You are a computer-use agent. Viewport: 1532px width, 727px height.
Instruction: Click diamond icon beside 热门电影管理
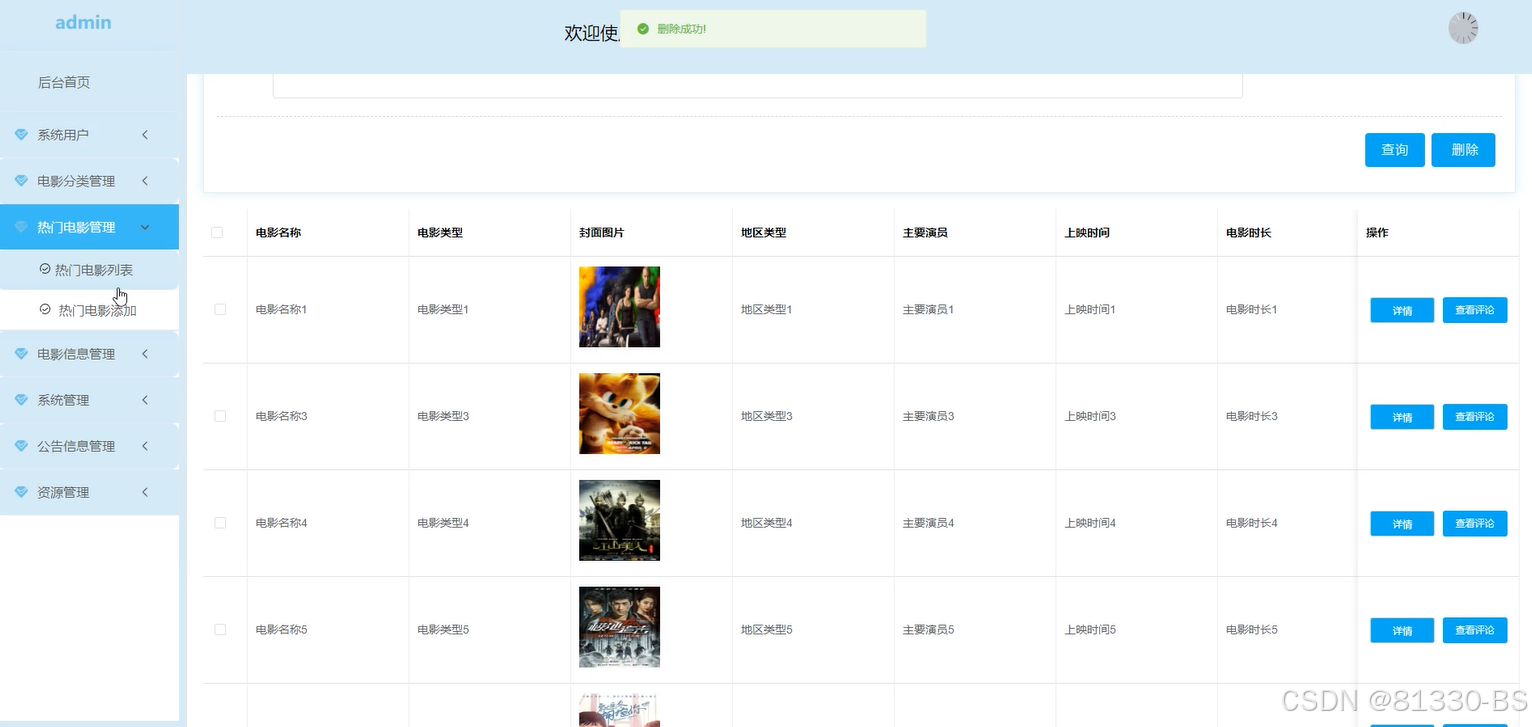pos(22,227)
